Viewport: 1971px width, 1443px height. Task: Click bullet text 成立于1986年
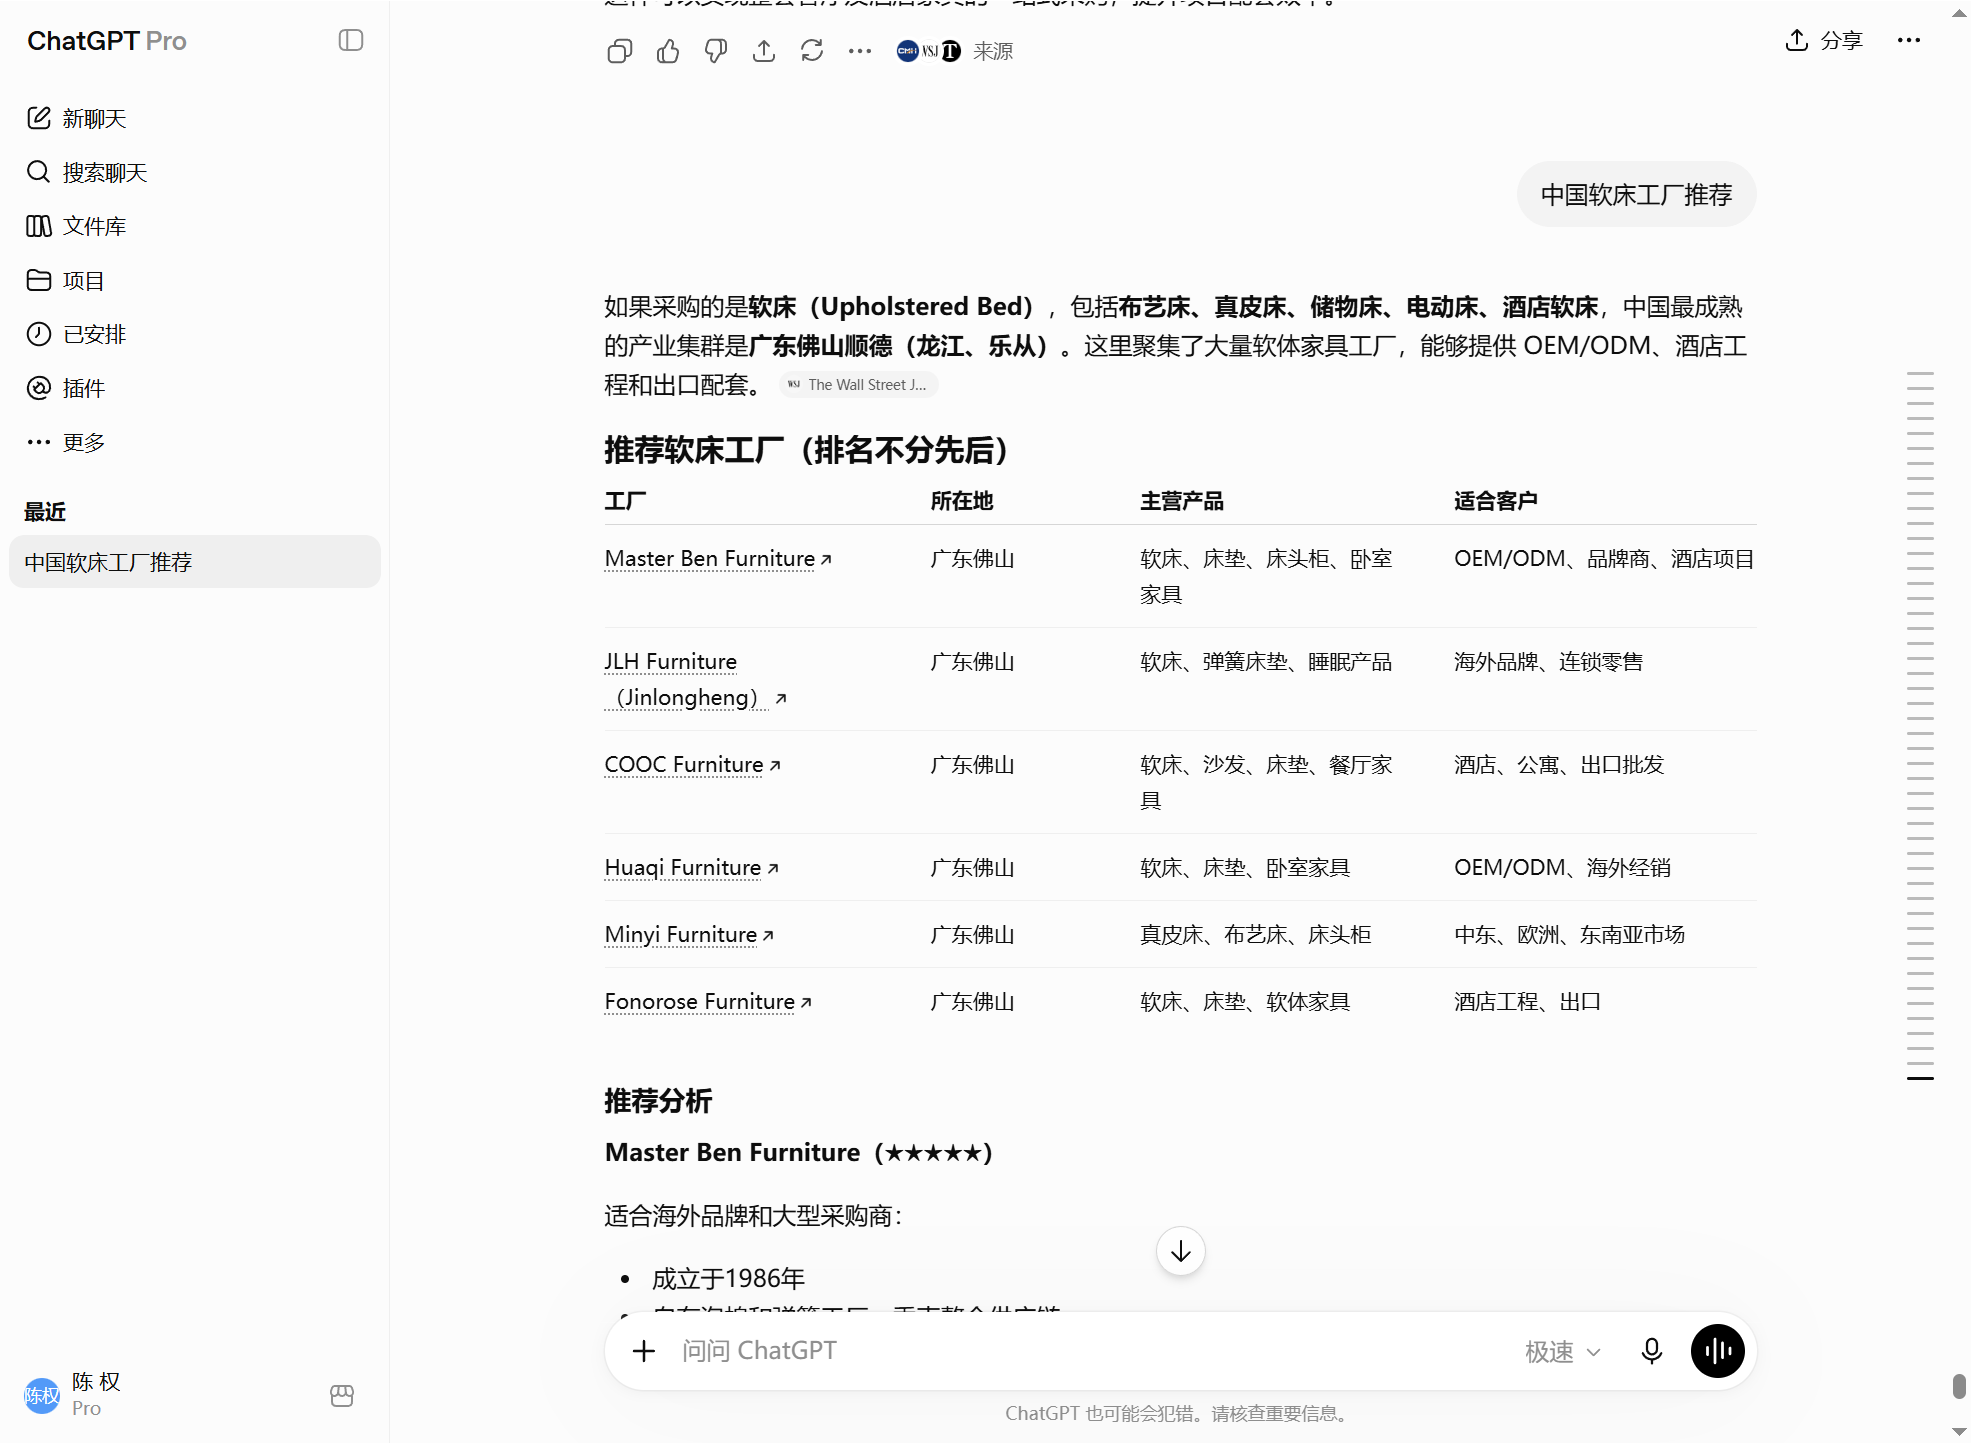[x=728, y=1279]
